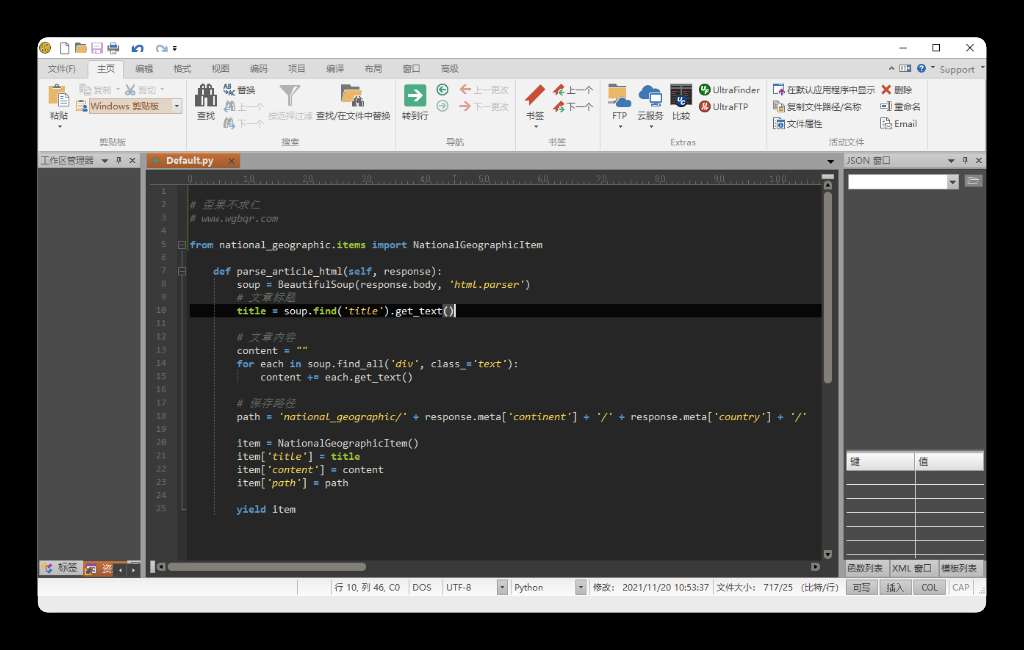
Task: Toggle 插入 insert mode in status bar
Action: (x=895, y=587)
